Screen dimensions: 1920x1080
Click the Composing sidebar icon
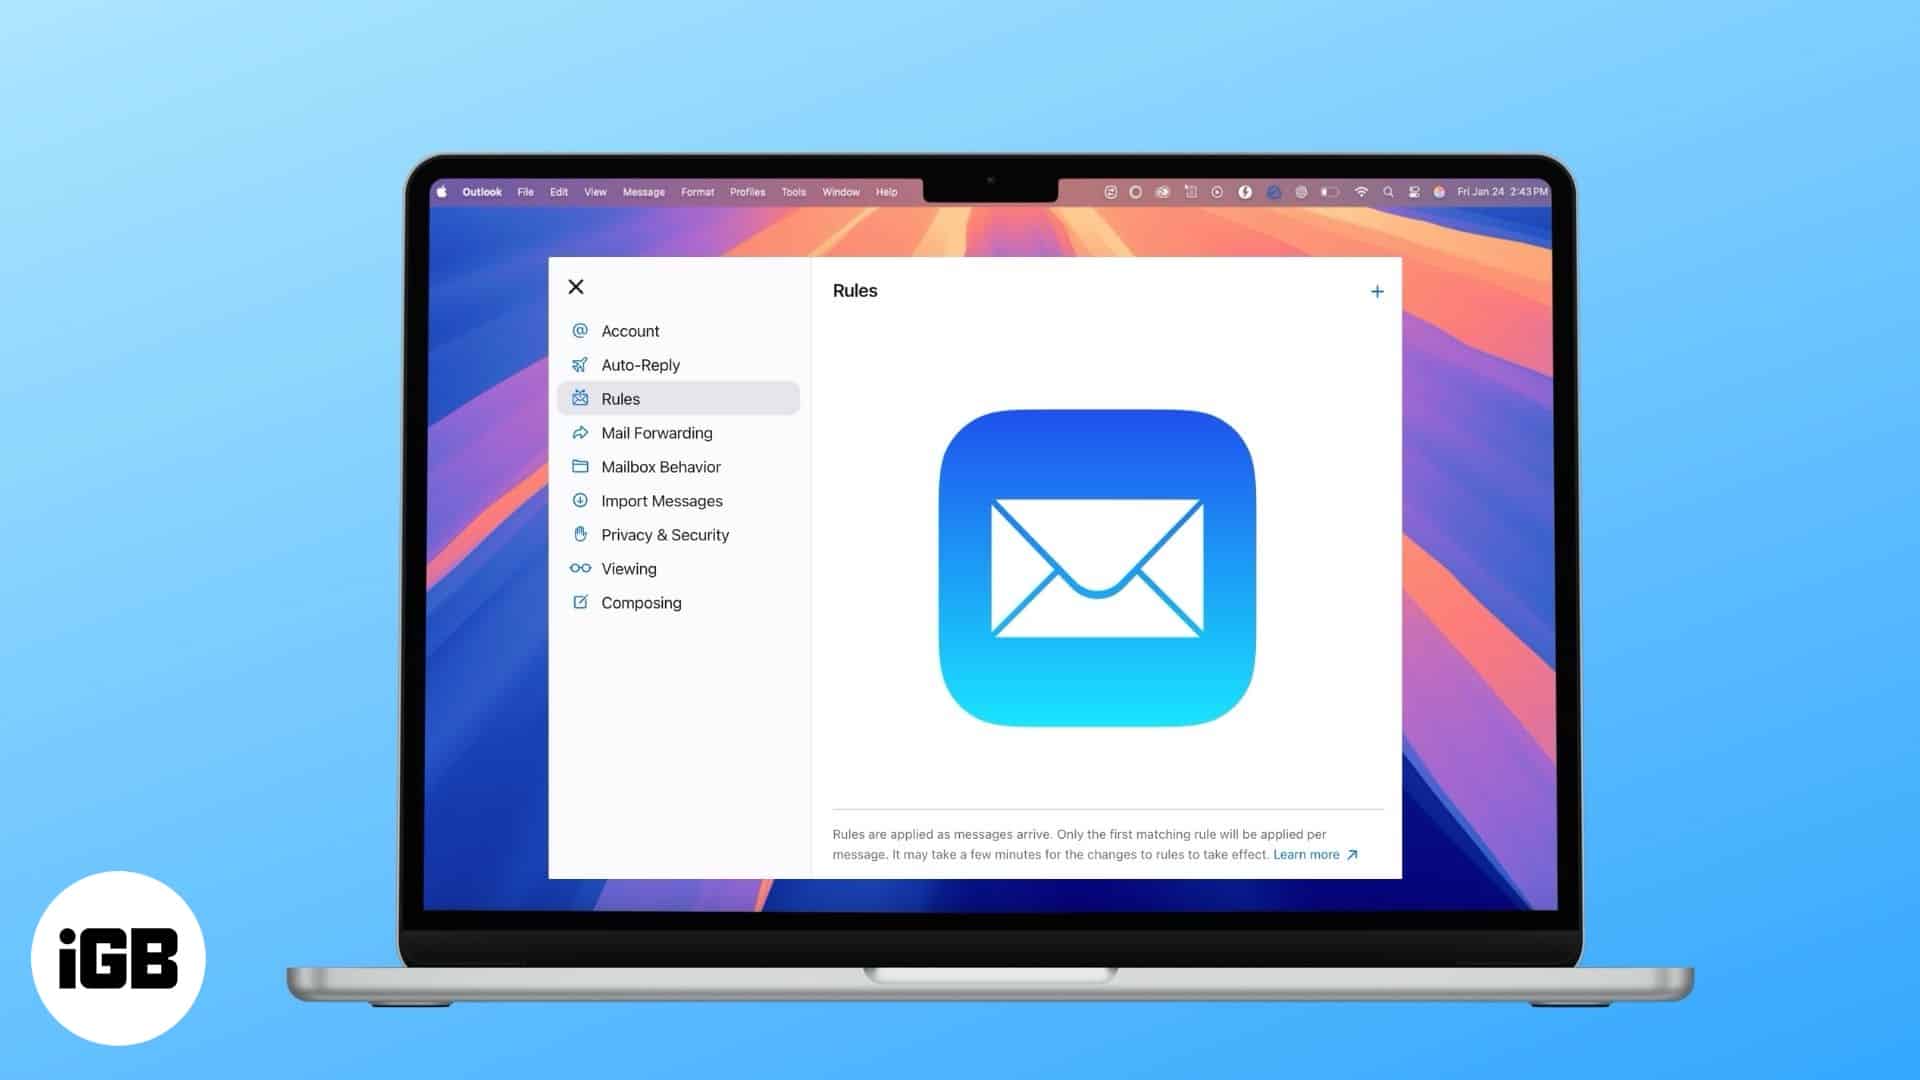pyautogui.click(x=580, y=601)
